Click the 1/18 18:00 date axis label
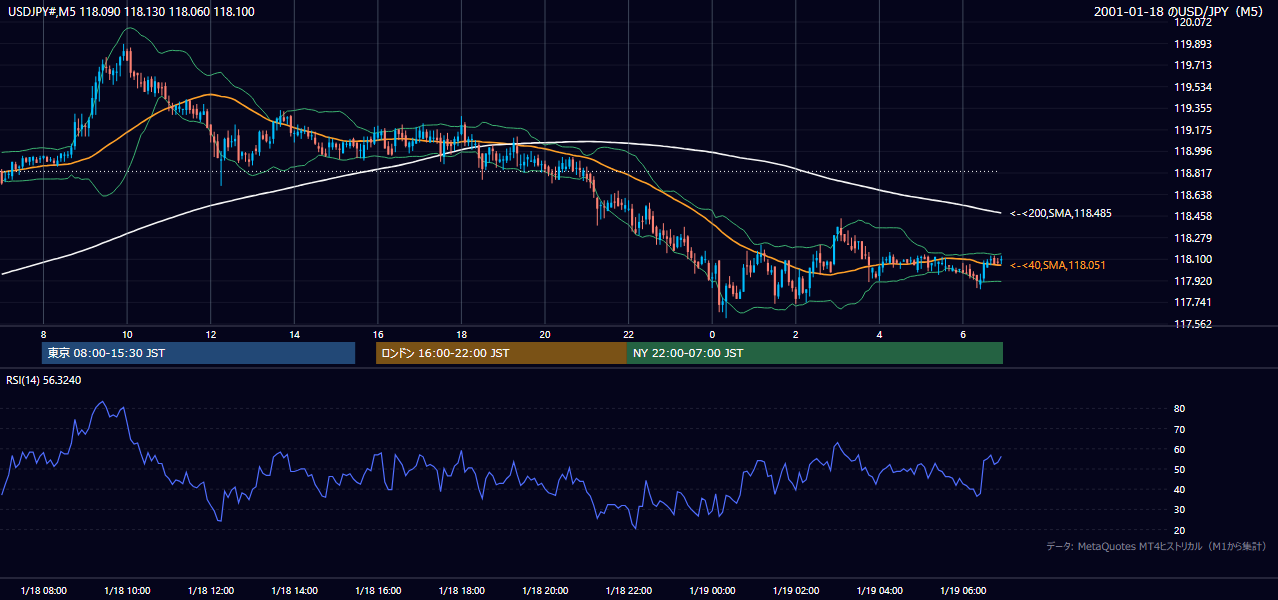 click(461, 591)
